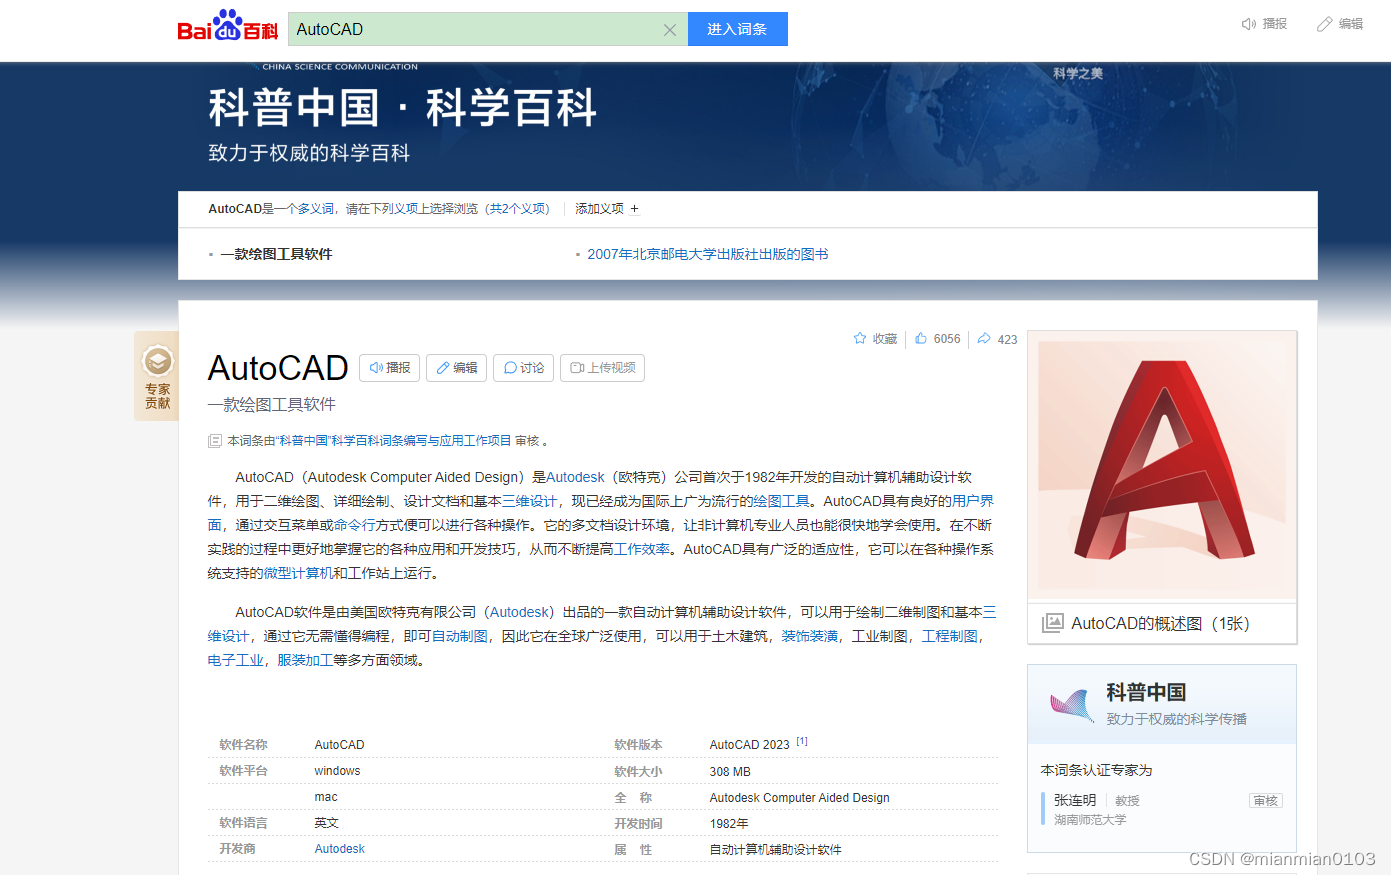Click the thumbs-up like icon 6056
The height and width of the screenshot is (875, 1391).
[x=921, y=339]
